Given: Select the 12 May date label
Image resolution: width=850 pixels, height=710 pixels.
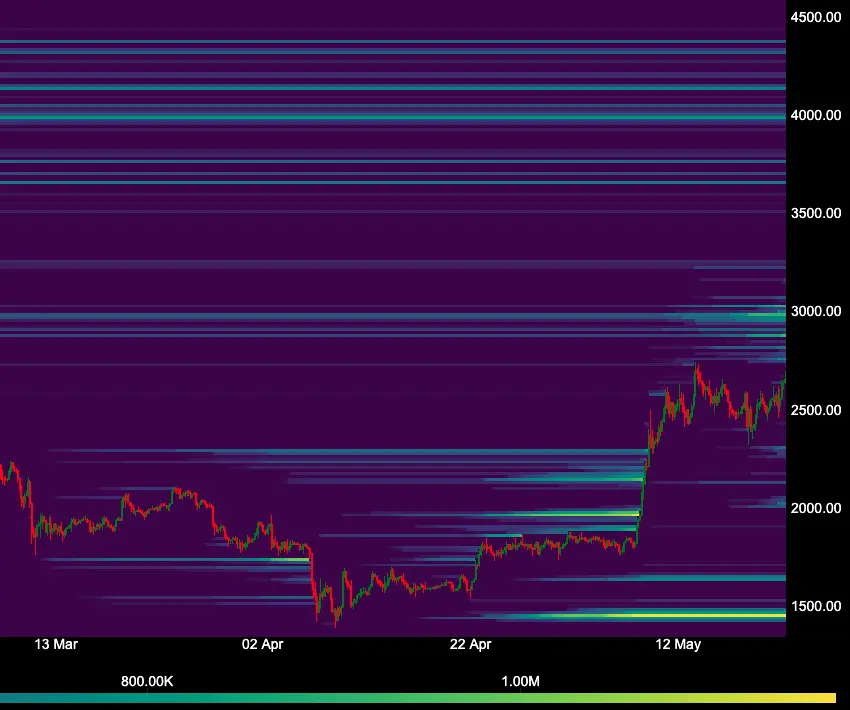Looking at the screenshot, I should (678, 644).
